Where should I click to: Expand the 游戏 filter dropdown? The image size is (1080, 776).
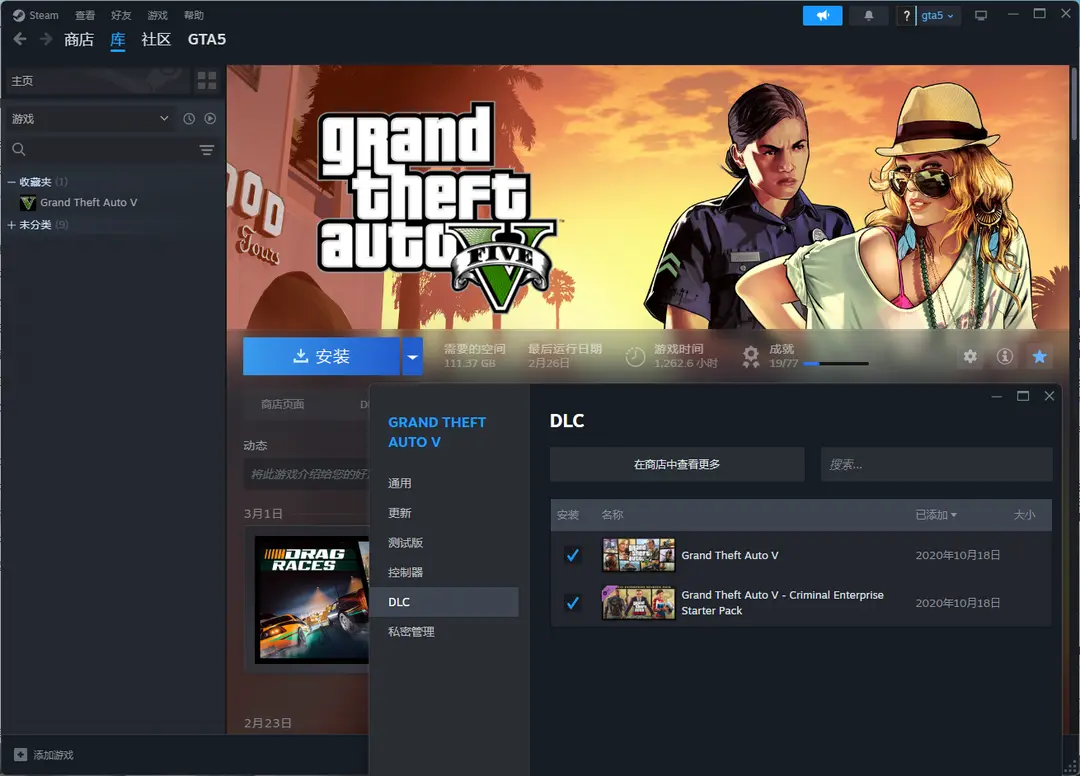pos(90,118)
